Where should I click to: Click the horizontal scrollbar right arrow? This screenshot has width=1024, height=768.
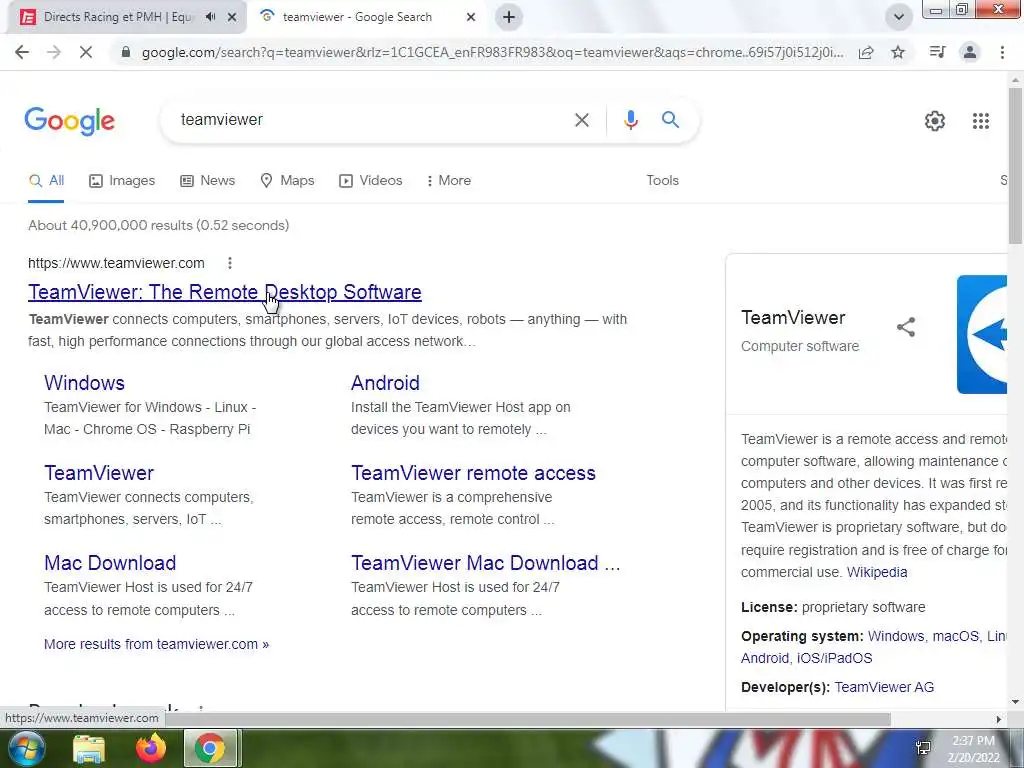[x=999, y=719]
